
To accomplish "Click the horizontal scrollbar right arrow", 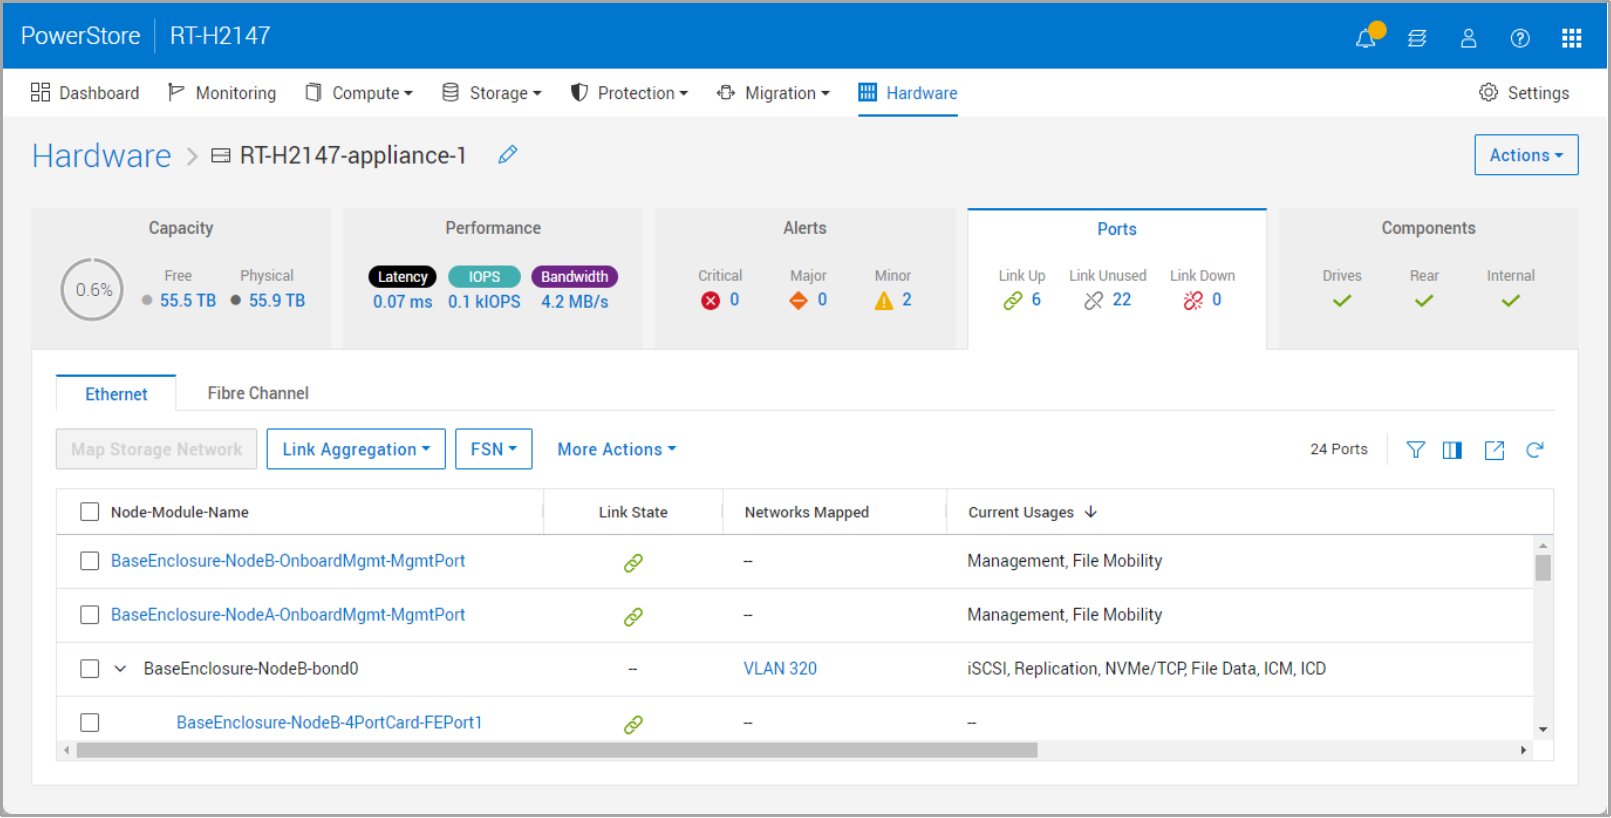I will (x=1523, y=750).
